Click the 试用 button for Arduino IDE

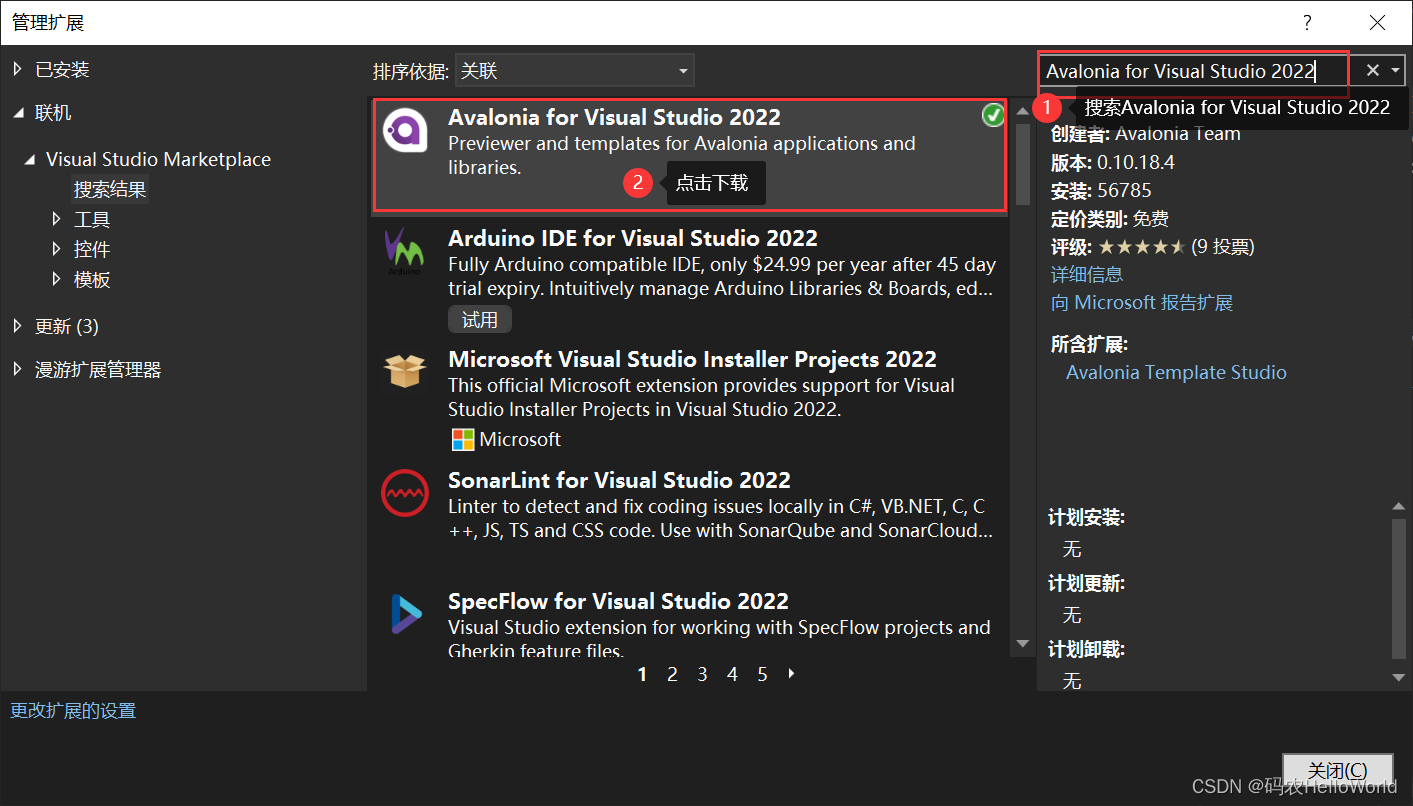click(479, 319)
